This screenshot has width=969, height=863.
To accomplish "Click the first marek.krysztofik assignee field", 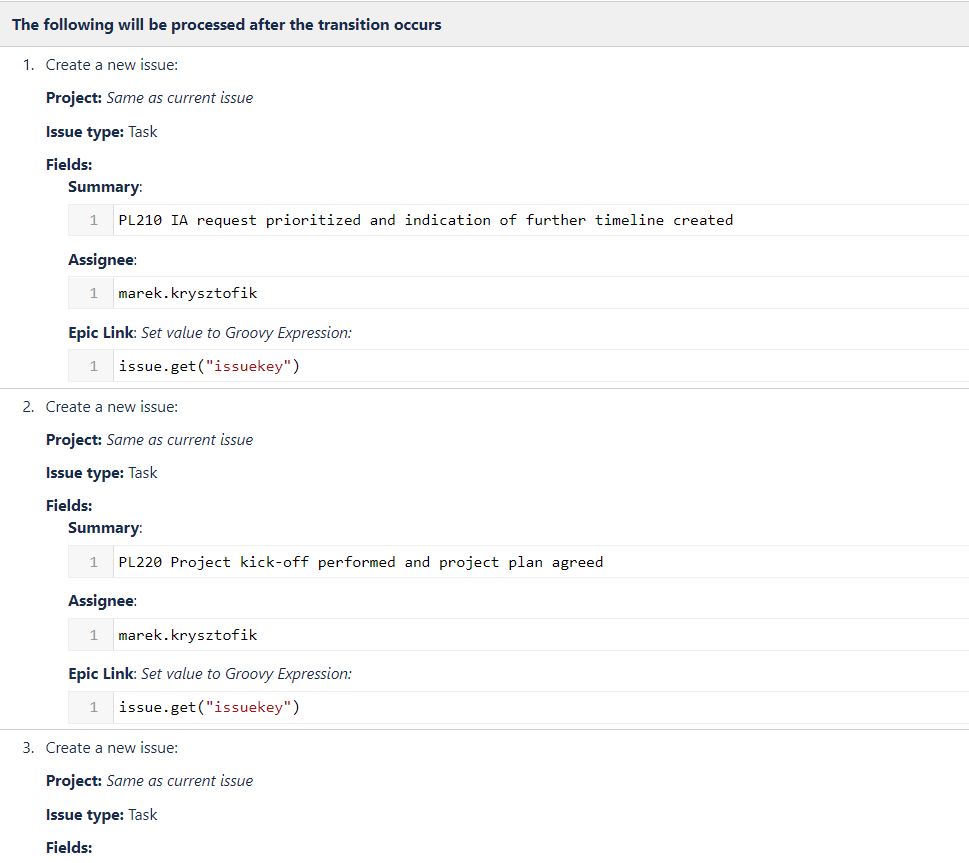I will (518, 293).
